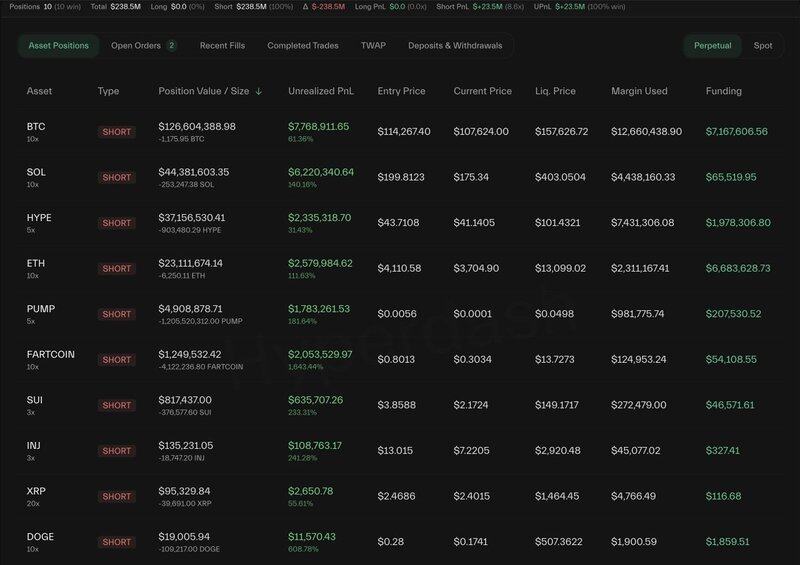
Task: Select the TWAP tab
Action: click(373, 45)
